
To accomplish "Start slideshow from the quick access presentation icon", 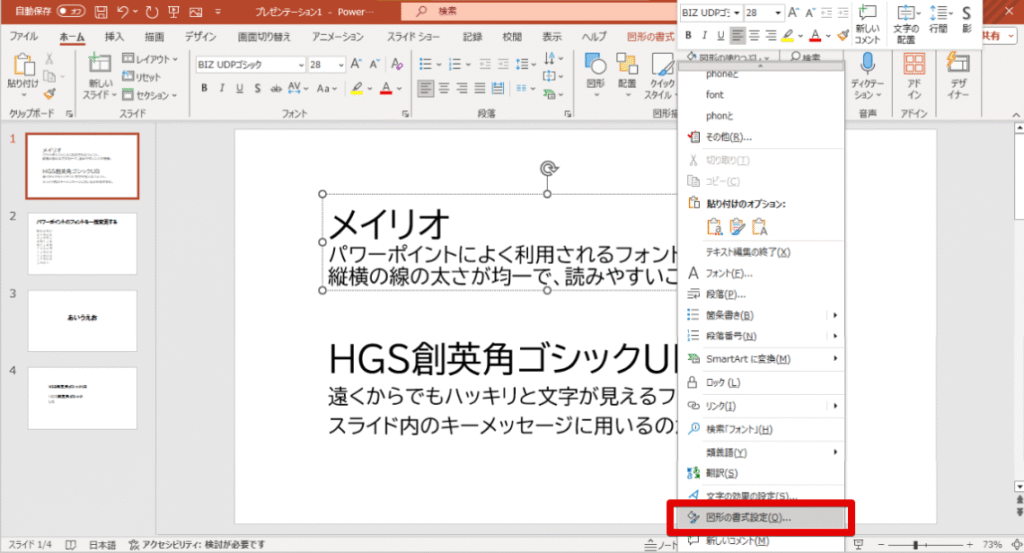I will pyautogui.click(x=174, y=11).
